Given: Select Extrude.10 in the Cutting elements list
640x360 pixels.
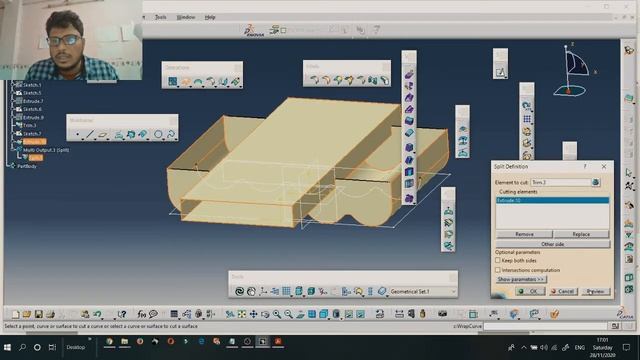Looking at the screenshot, I should click(552, 200).
